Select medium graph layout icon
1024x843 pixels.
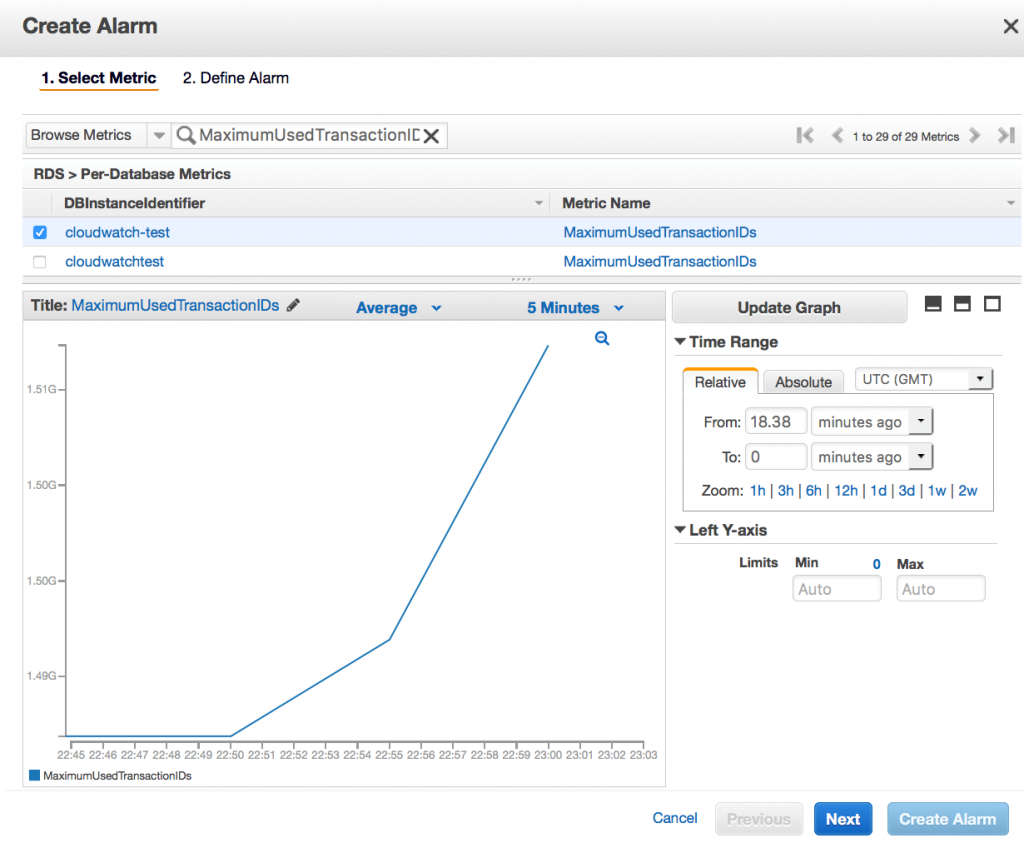962,304
